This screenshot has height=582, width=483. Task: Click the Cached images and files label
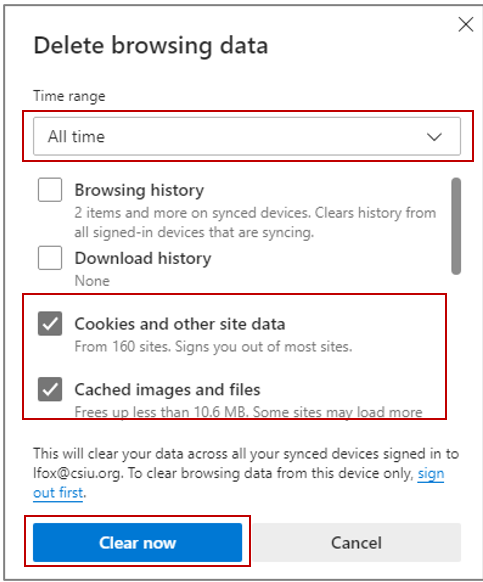167,390
